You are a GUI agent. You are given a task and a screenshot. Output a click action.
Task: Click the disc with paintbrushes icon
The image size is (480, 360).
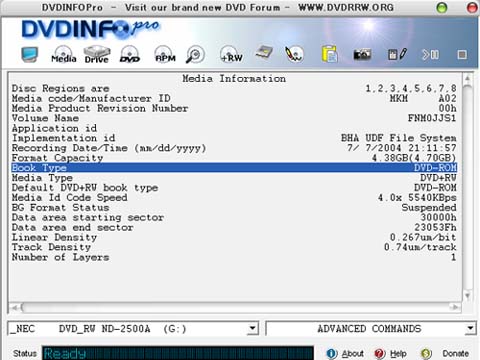(294, 54)
